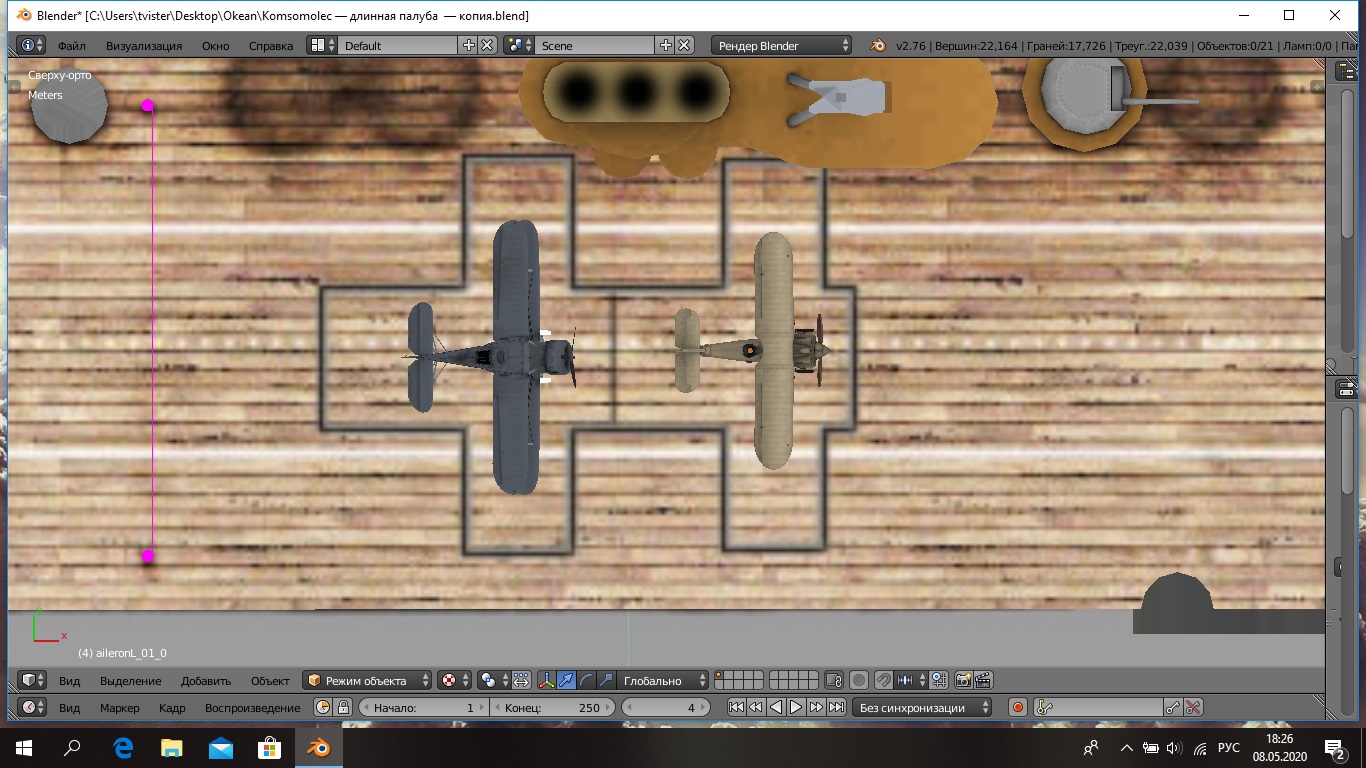Toggle the 3D manipulator widget
Screen dimensions: 1366x768
coord(547,680)
